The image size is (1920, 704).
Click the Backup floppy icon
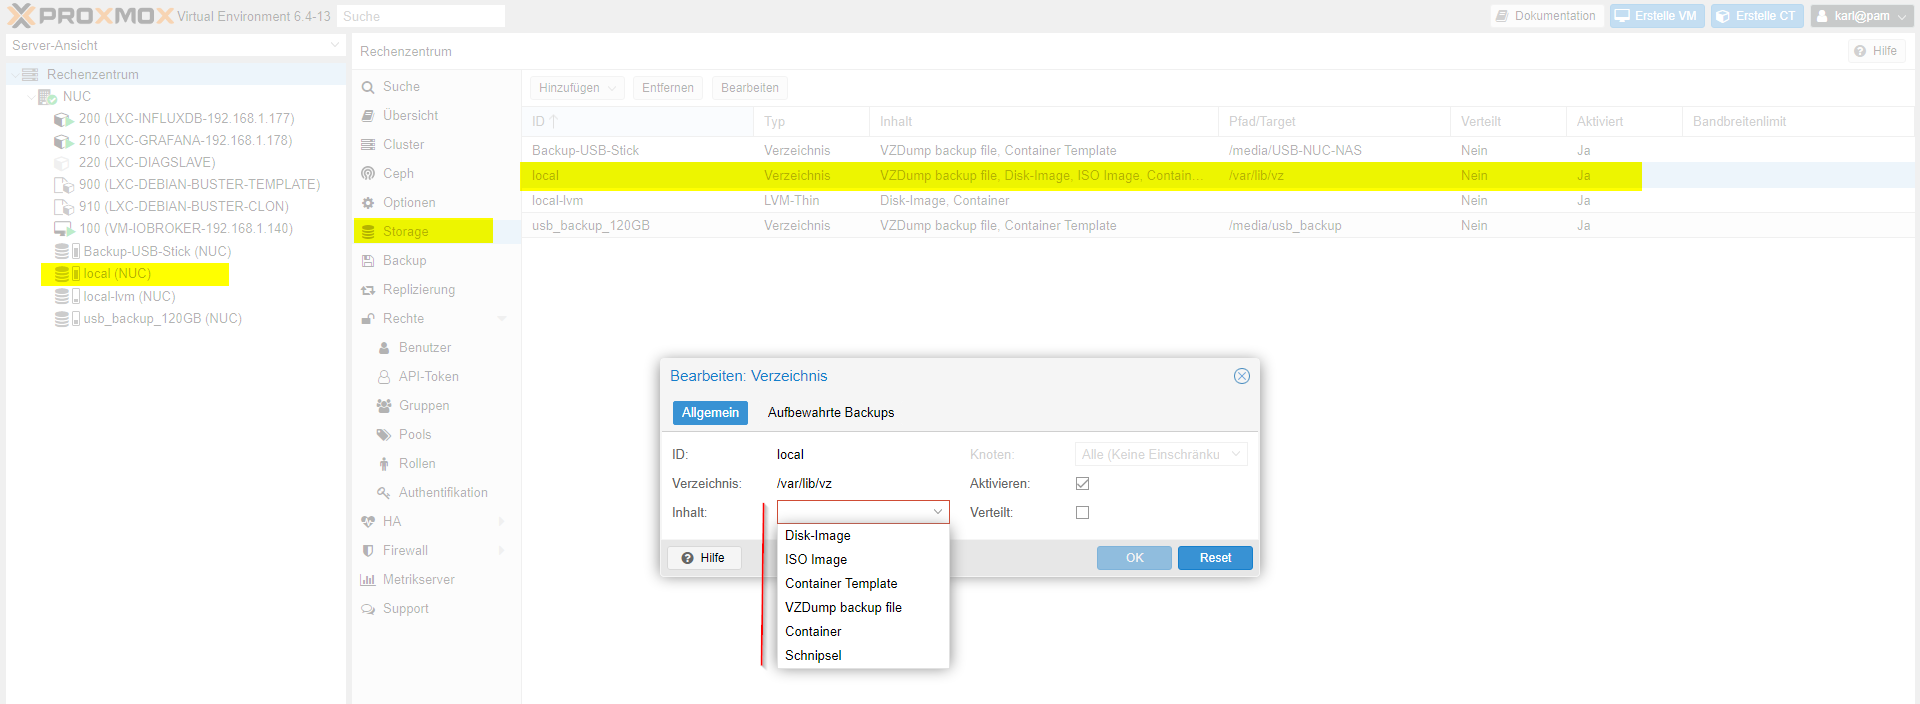(368, 261)
